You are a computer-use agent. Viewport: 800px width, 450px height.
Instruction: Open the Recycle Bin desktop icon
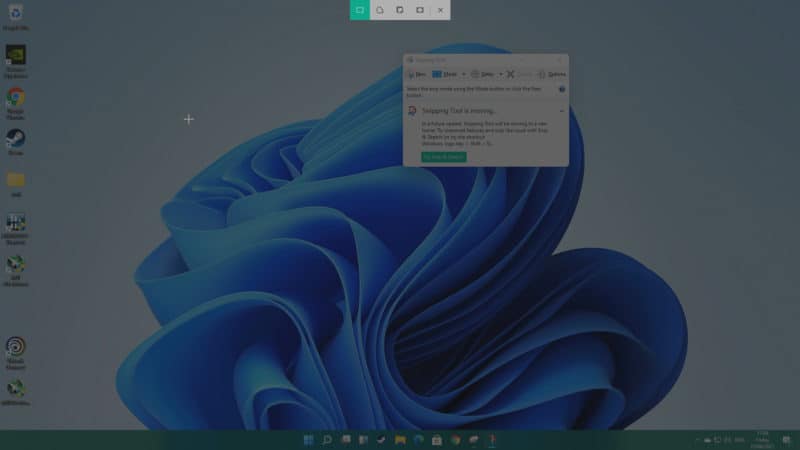point(16,17)
